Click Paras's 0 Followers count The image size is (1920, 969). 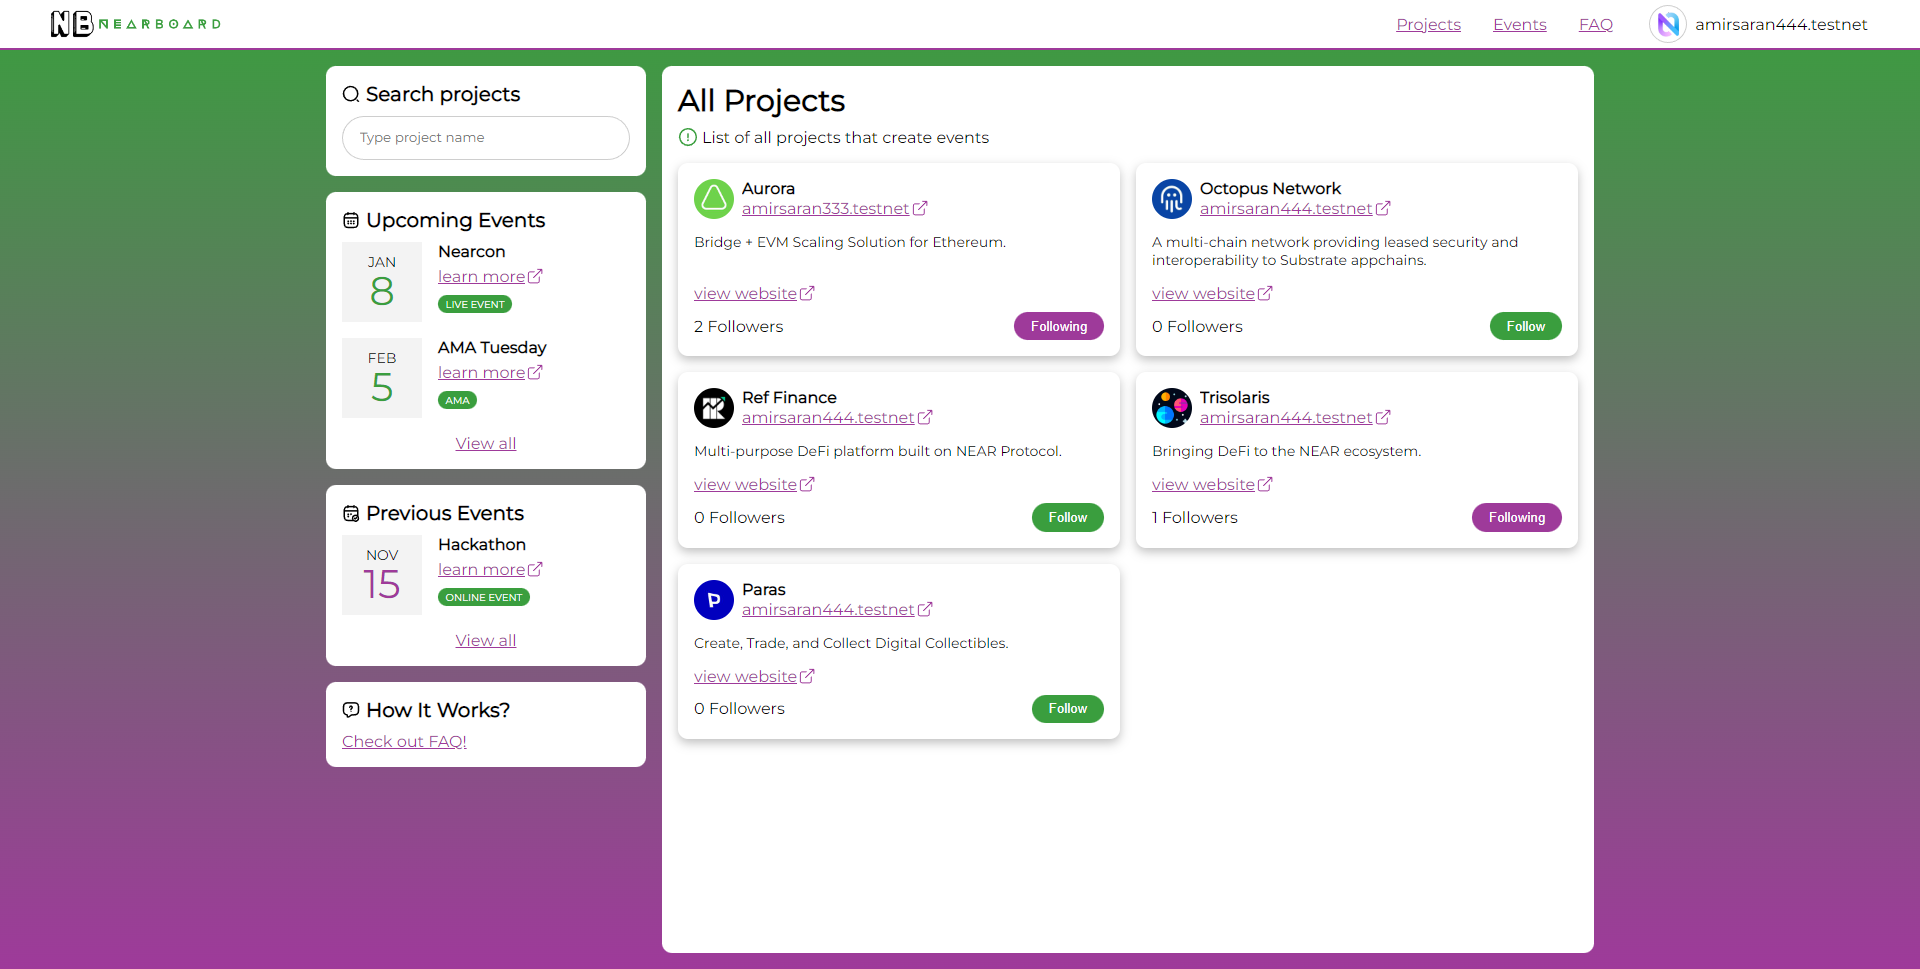[739, 709]
